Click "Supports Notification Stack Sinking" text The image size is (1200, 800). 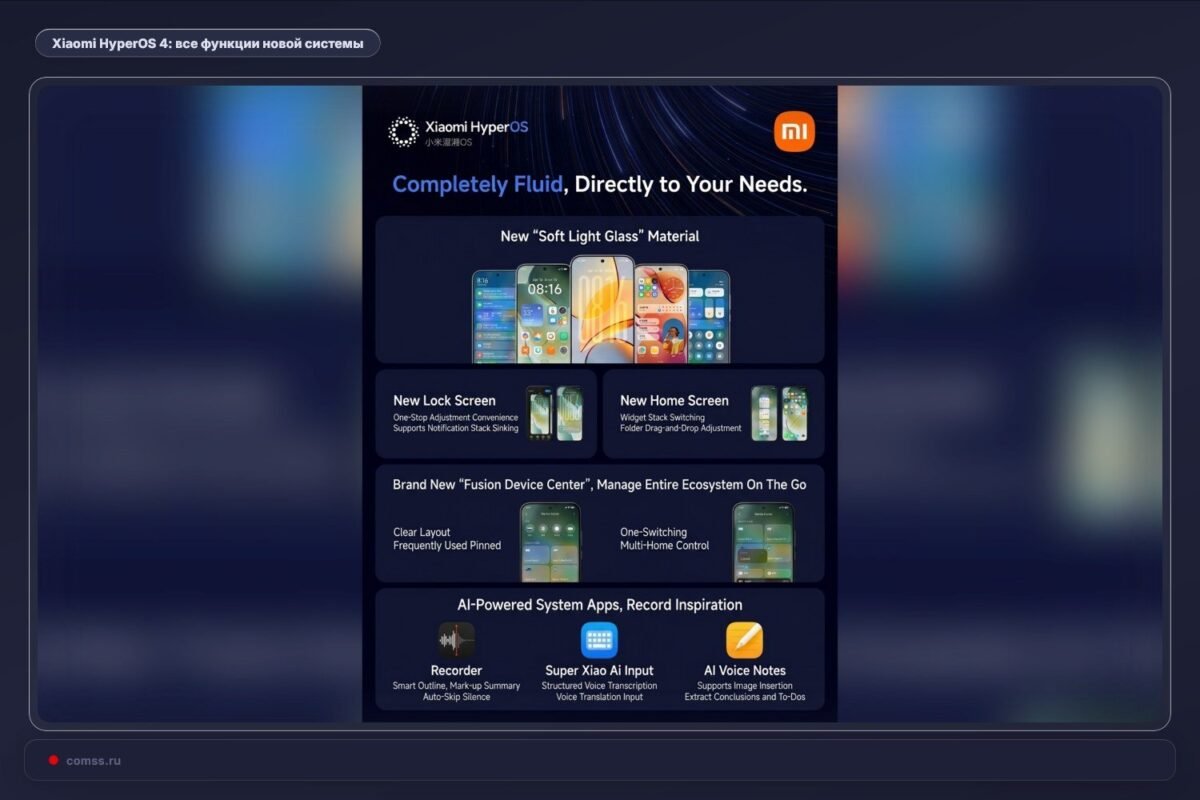(x=456, y=429)
